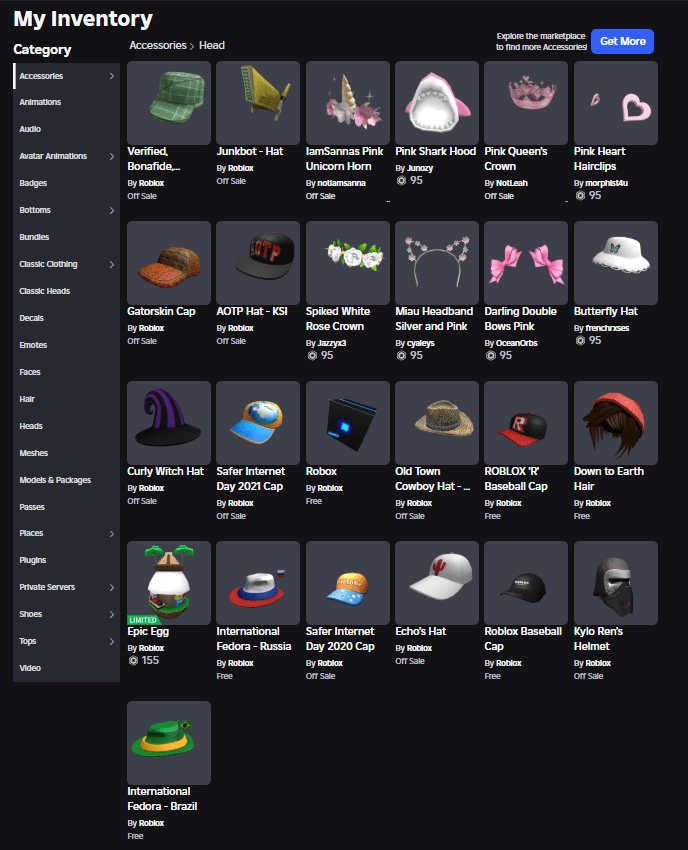This screenshot has height=850, width=688.
Task: Open the Down to Earth Hair image
Action: pyautogui.click(x=616, y=422)
